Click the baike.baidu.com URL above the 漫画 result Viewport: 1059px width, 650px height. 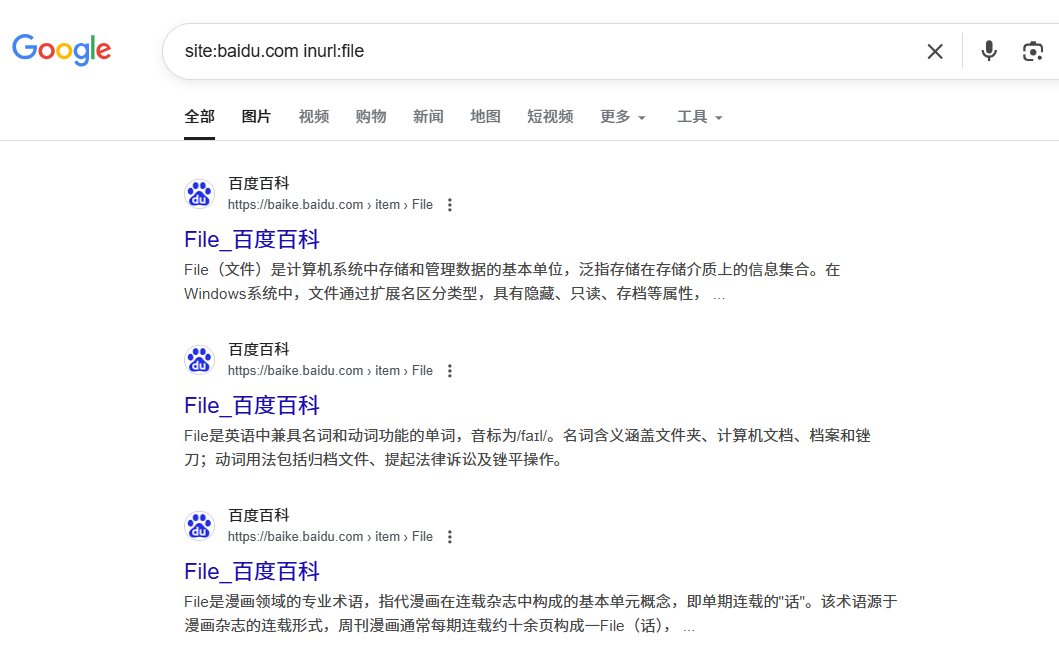tap(330, 537)
